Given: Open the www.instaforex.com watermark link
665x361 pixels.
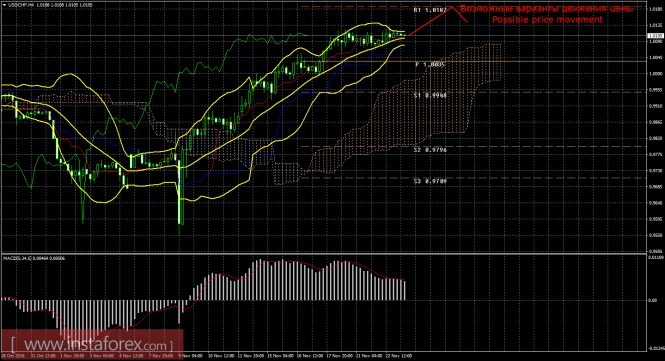Looking at the screenshot, I should click(x=92, y=344).
